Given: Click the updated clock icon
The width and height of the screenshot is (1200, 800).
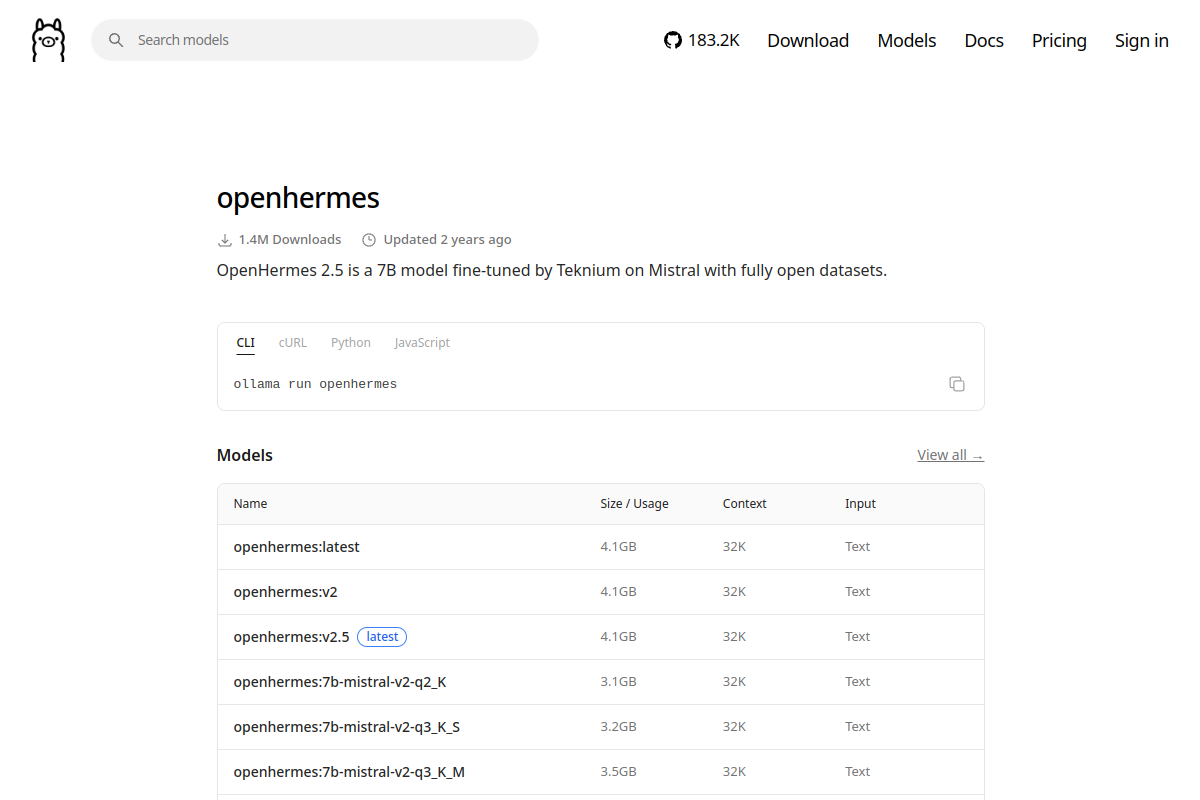Looking at the screenshot, I should click(x=369, y=240).
